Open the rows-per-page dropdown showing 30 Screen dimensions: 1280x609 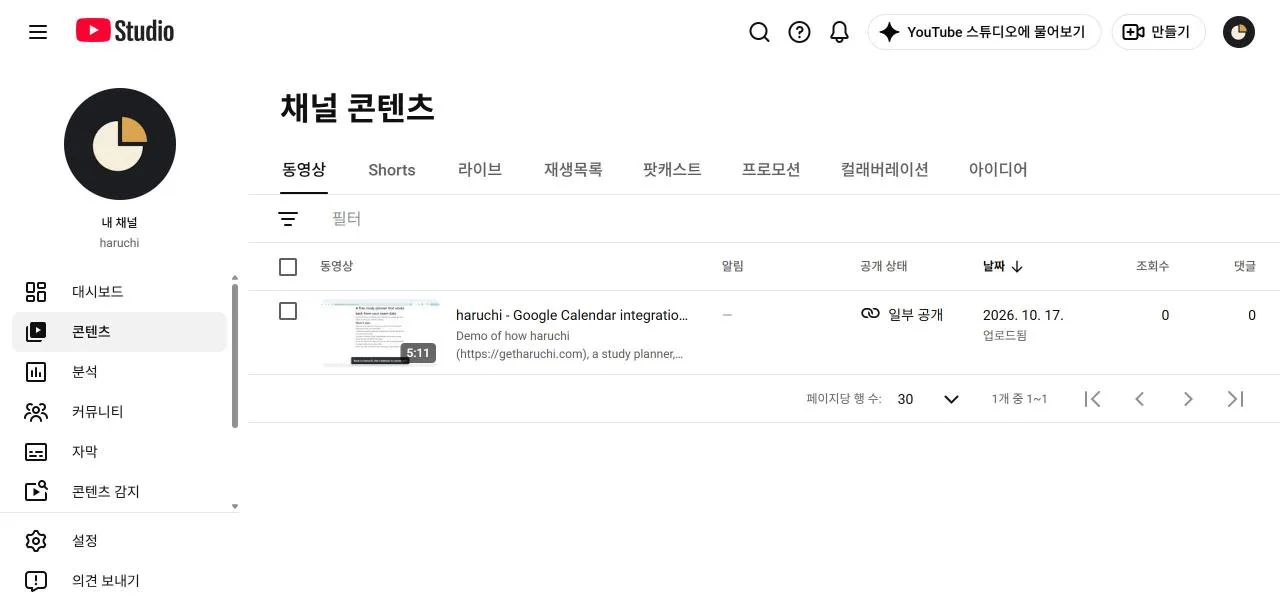(928, 399)
